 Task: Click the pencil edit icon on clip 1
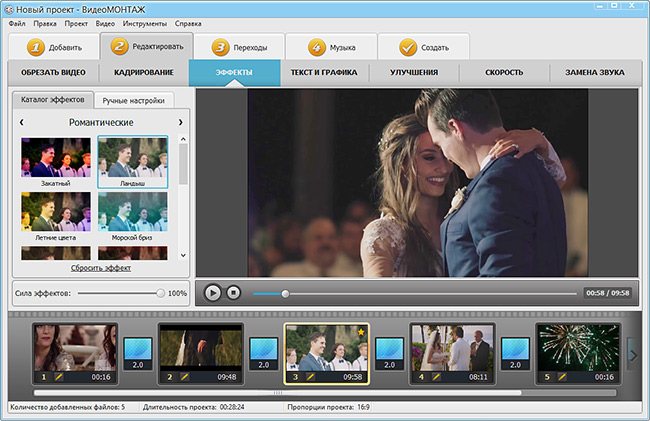point(58,377)
